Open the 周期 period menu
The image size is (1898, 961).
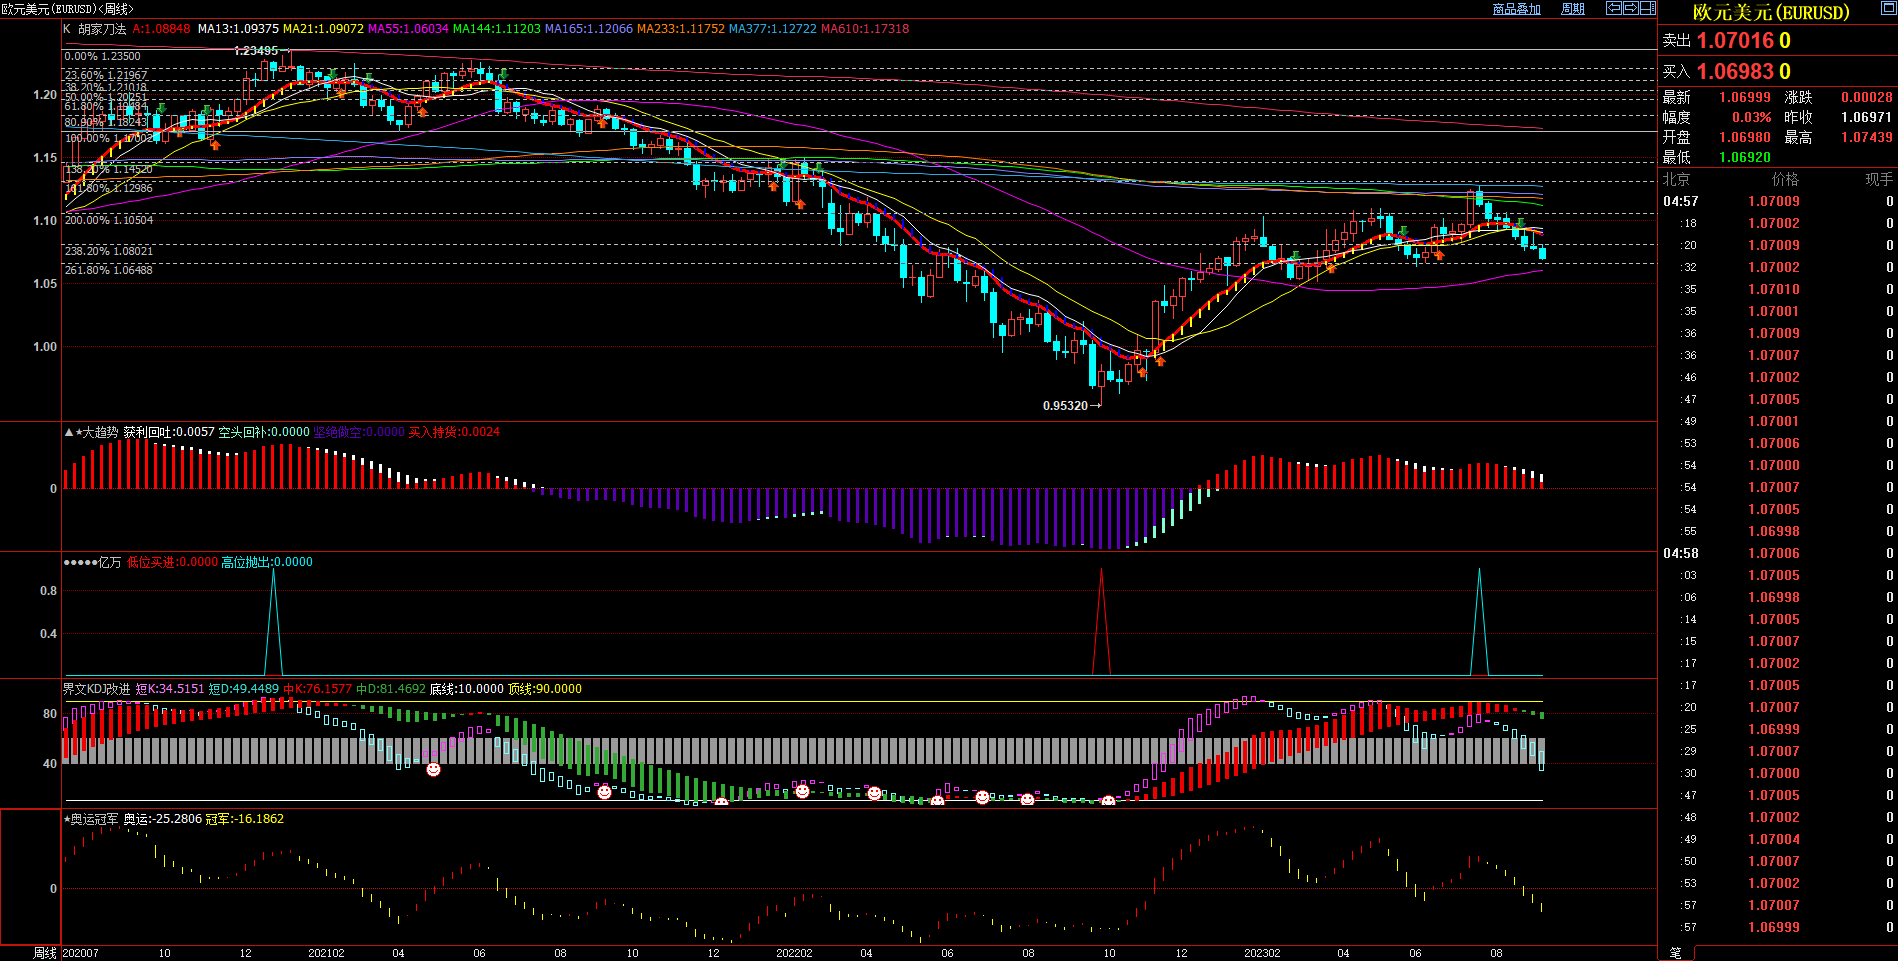(x=1573, y=9)
